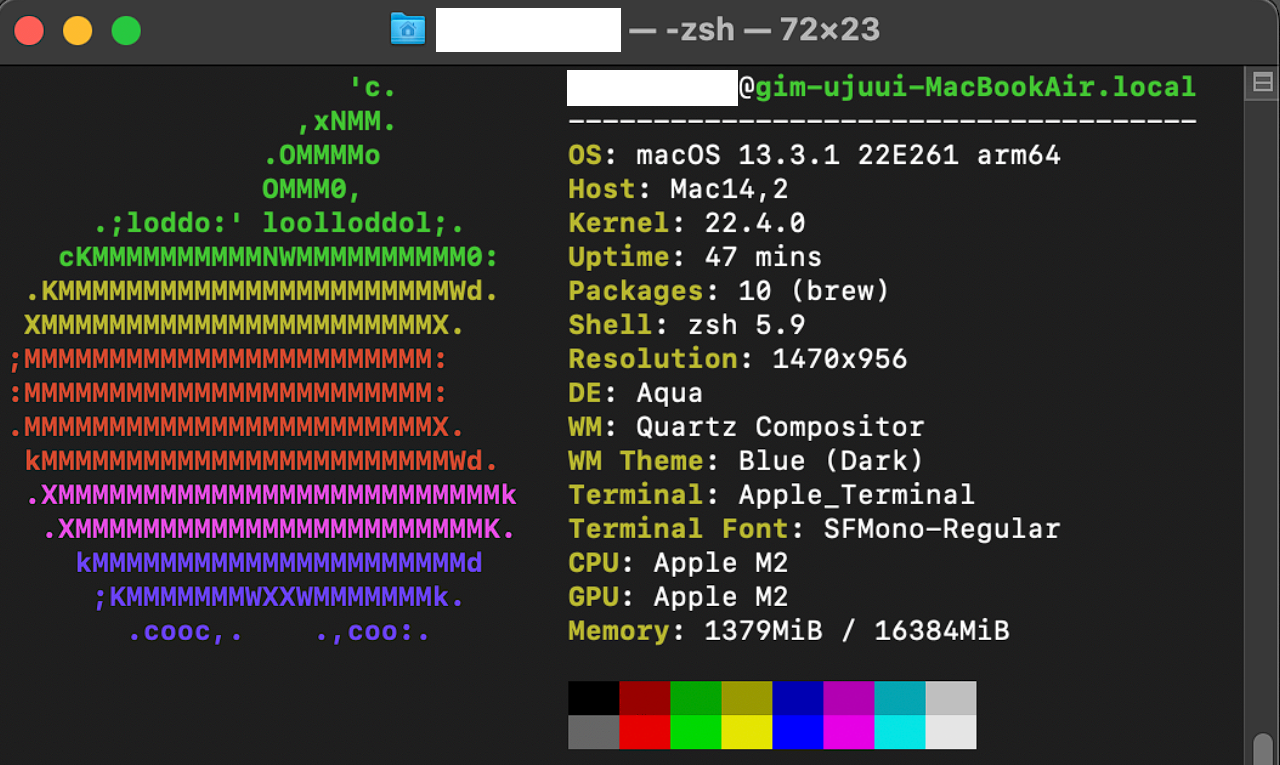Click the WM value 'Quartz Compositor'

(780, 427)
